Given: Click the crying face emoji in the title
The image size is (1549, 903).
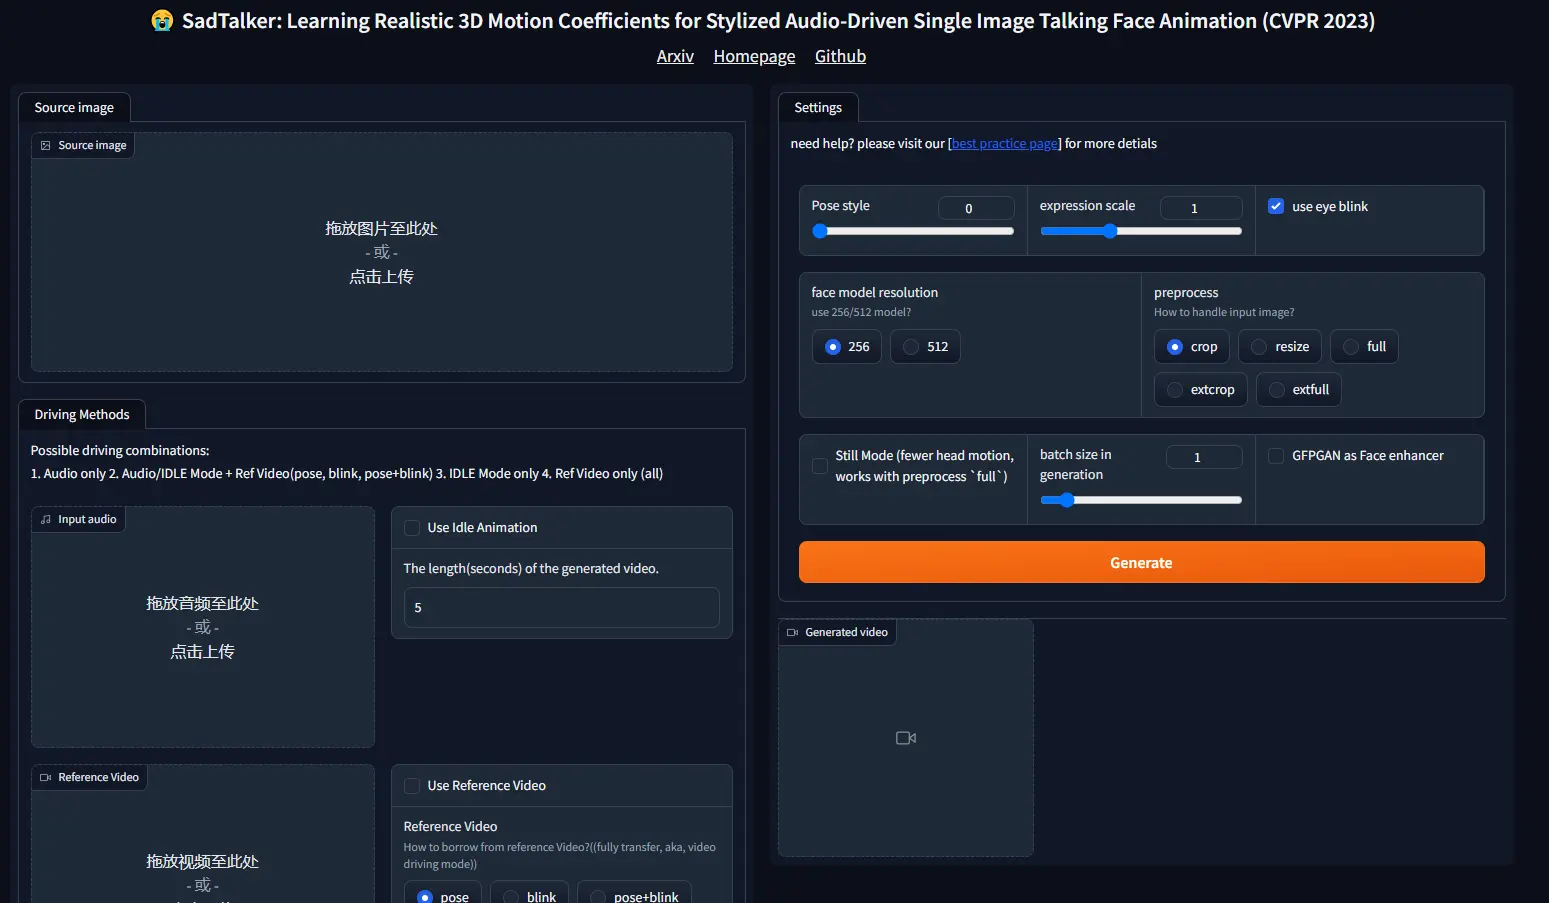Looking at the screenshot, I should pyautogui.click(x=162, y=21).
